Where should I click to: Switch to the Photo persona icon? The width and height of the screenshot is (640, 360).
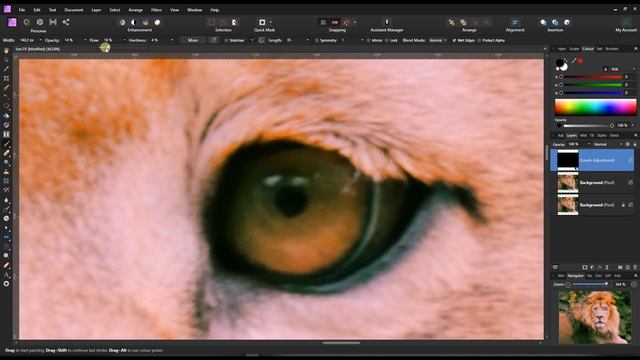click(x=12, y=22)
